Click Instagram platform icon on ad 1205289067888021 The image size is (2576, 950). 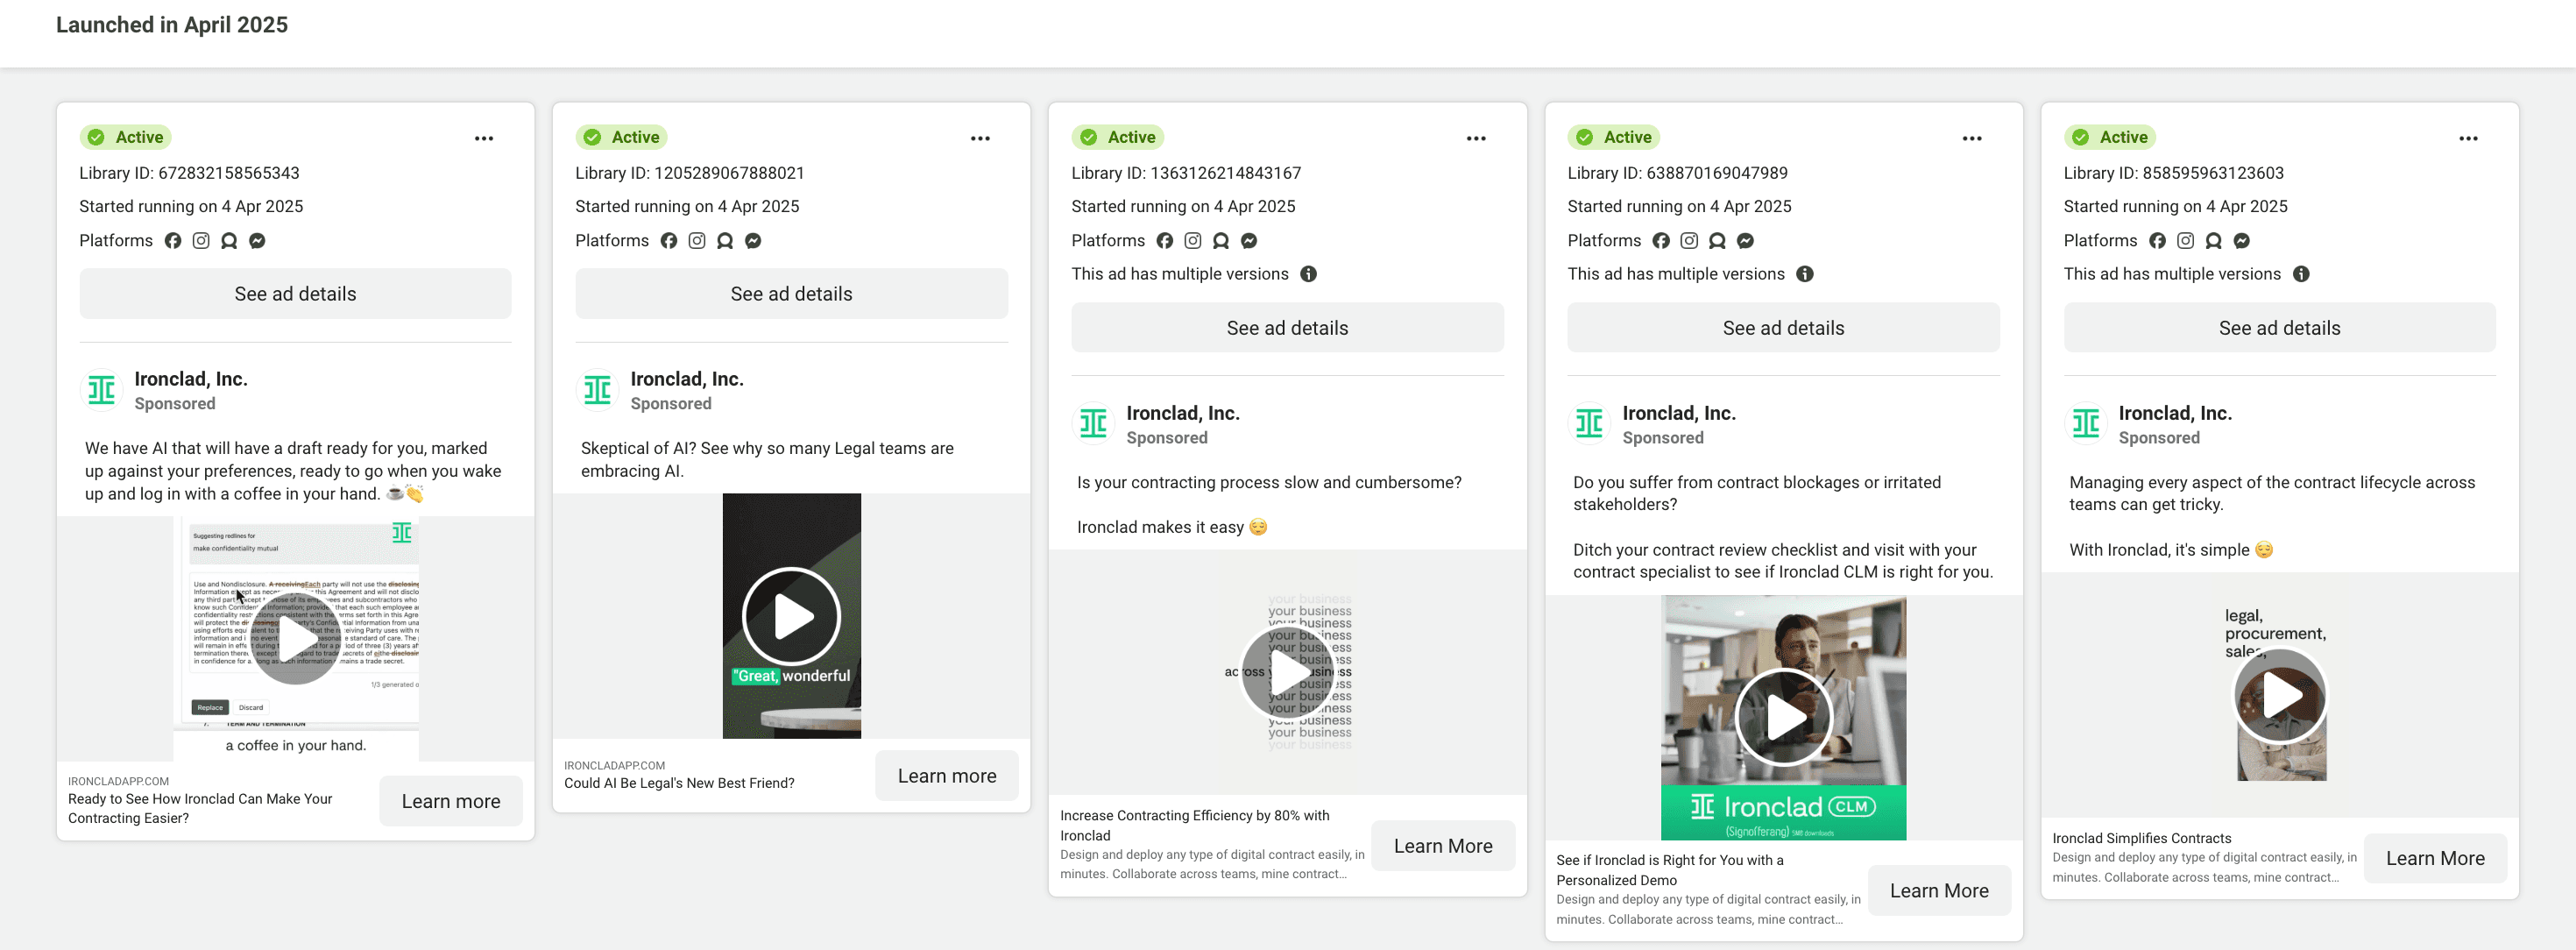(697, 240)
